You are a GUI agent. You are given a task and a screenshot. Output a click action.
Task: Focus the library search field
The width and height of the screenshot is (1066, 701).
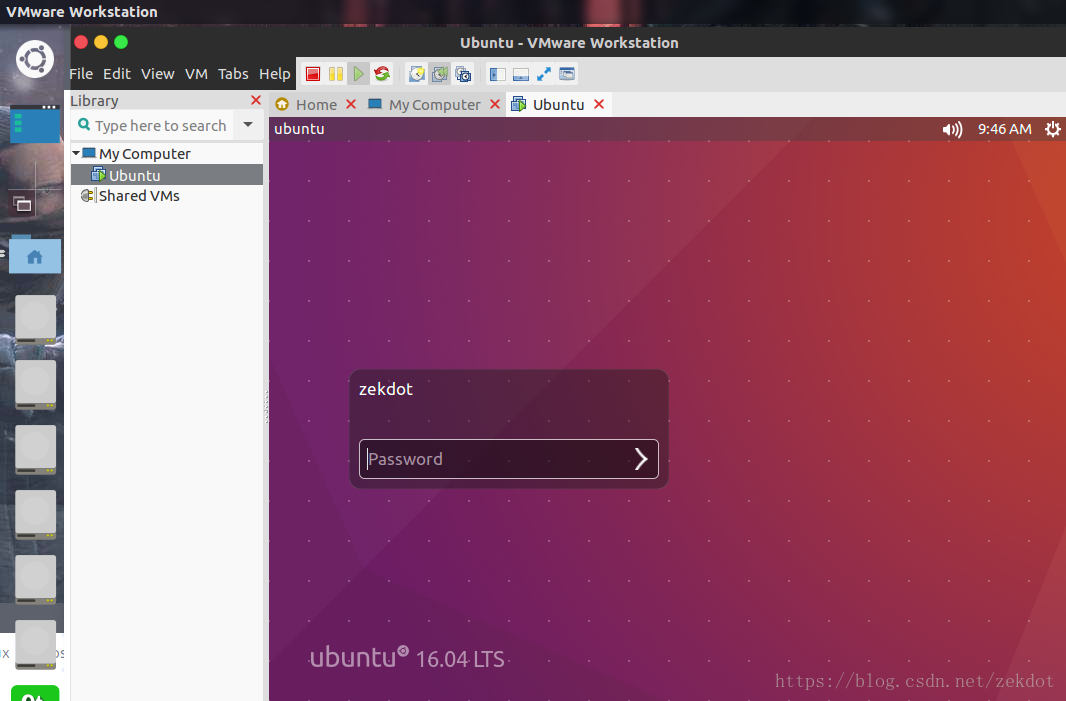[154, 126]
